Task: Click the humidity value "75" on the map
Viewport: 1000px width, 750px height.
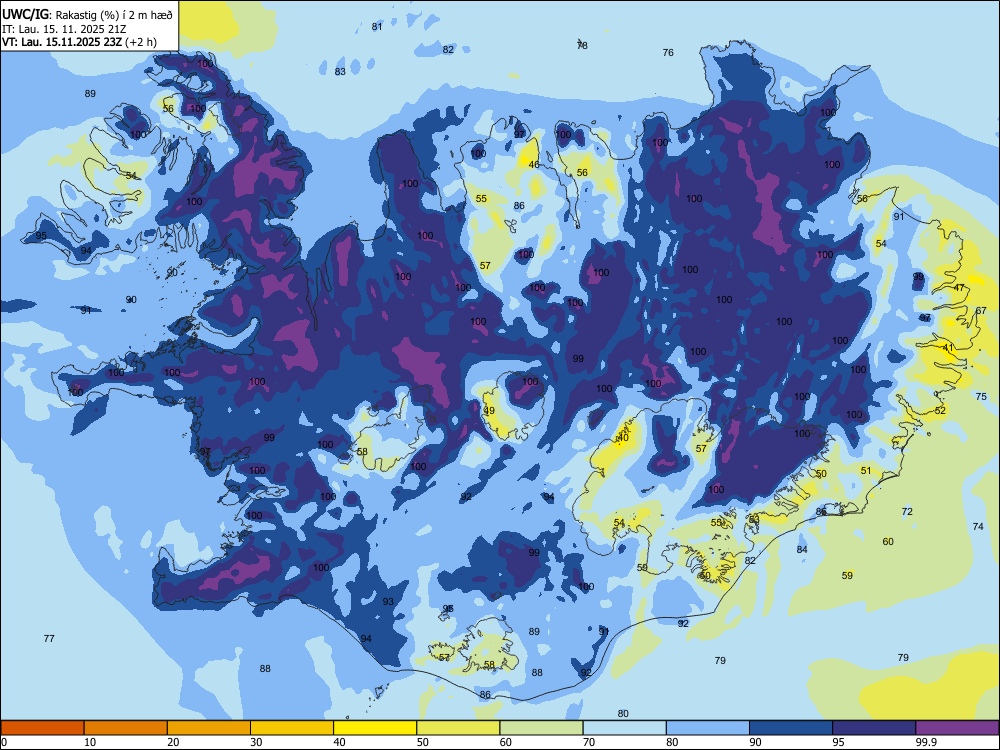Action: [x=981, y=397]
